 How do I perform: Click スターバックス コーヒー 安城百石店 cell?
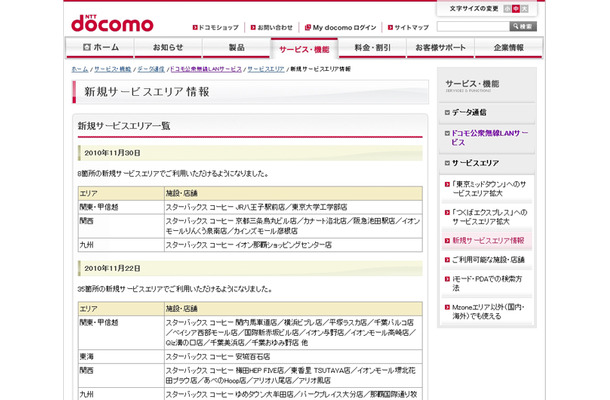coord(293,356)
